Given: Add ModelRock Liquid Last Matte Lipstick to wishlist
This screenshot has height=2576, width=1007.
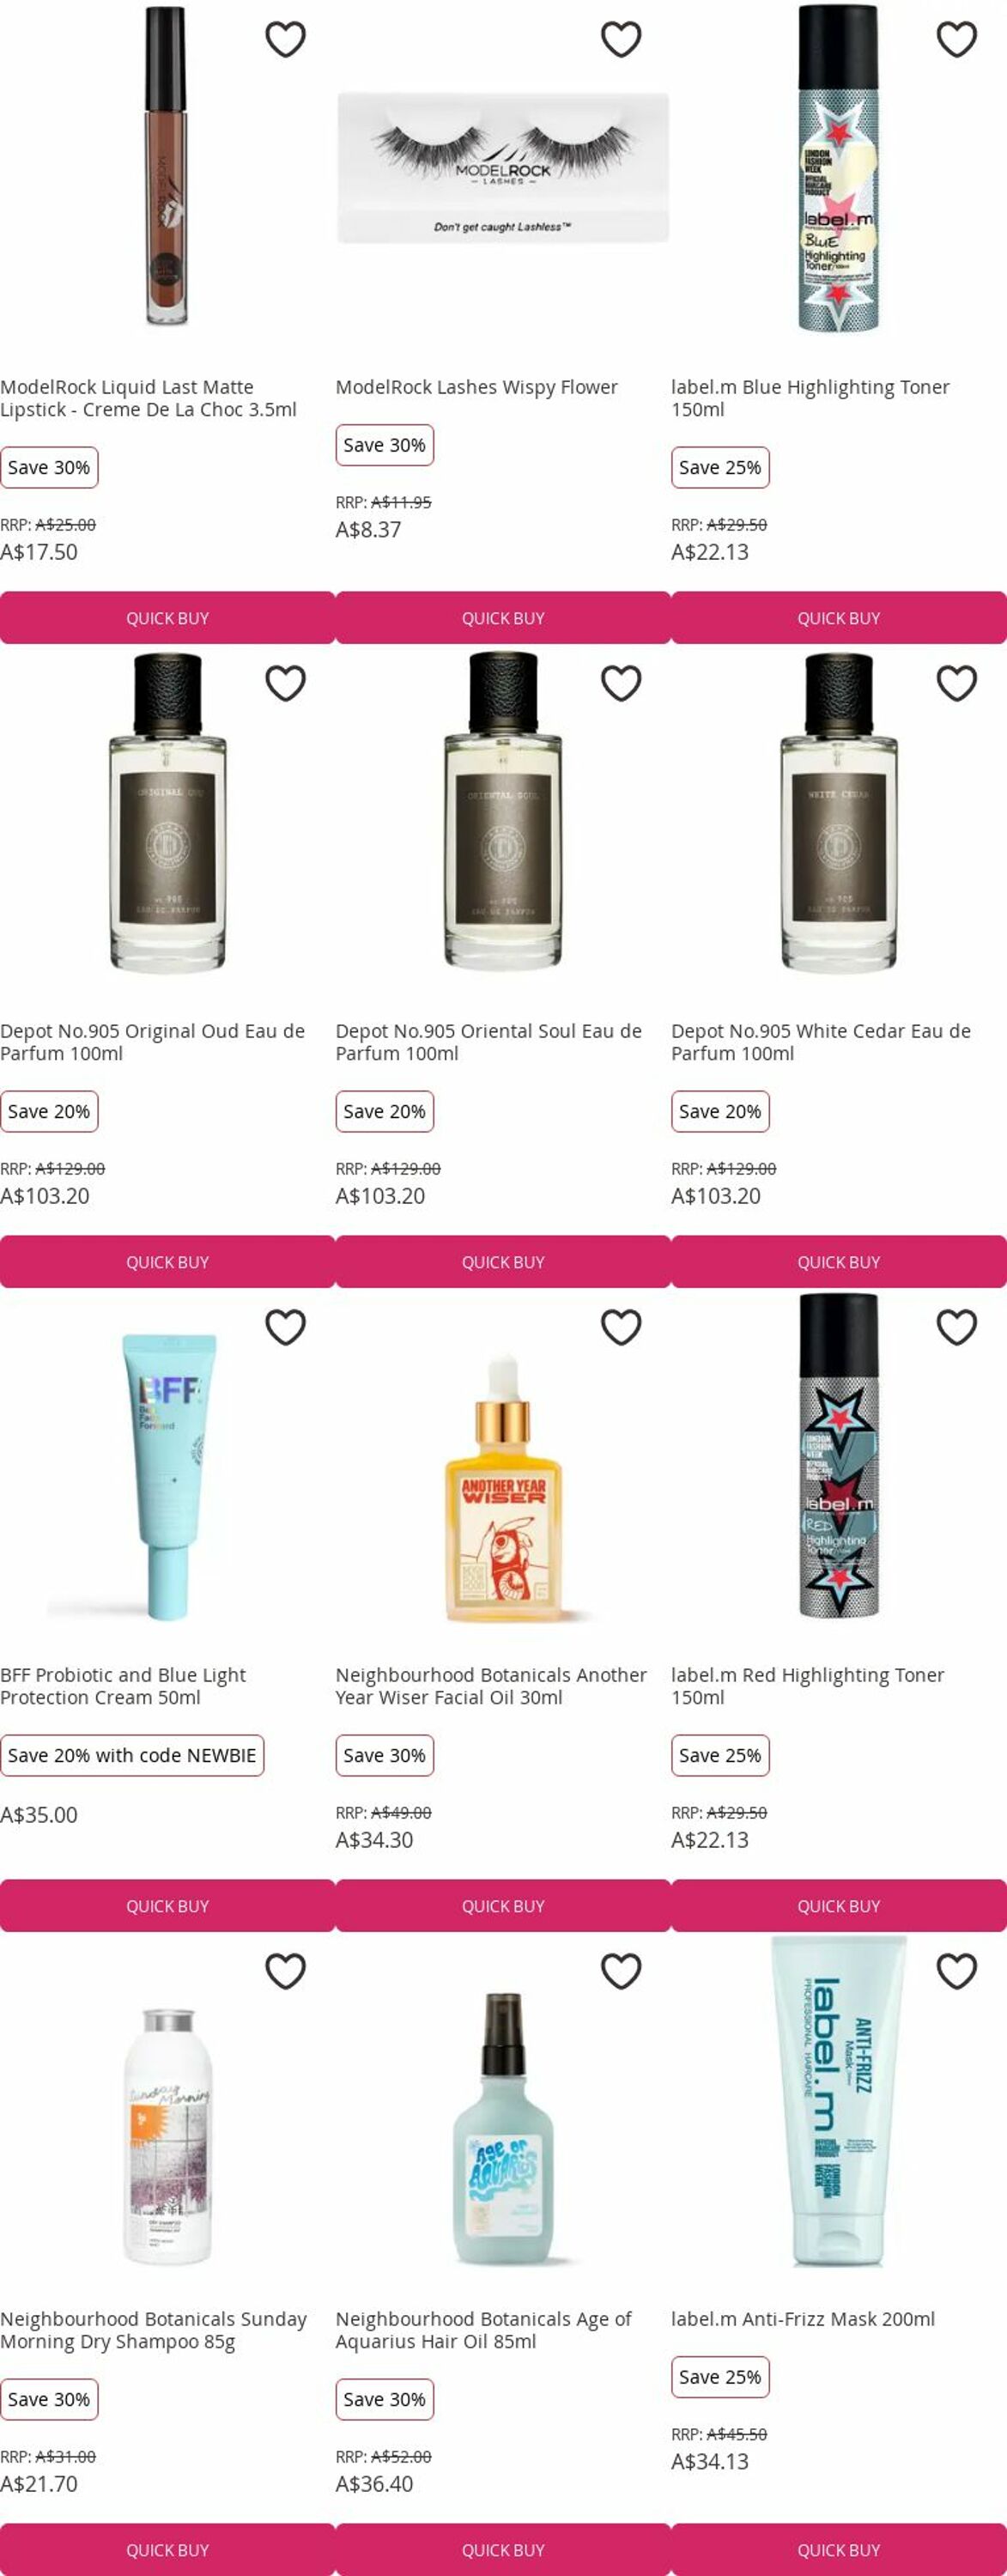Looking at the screenshot, I should 285,39.
